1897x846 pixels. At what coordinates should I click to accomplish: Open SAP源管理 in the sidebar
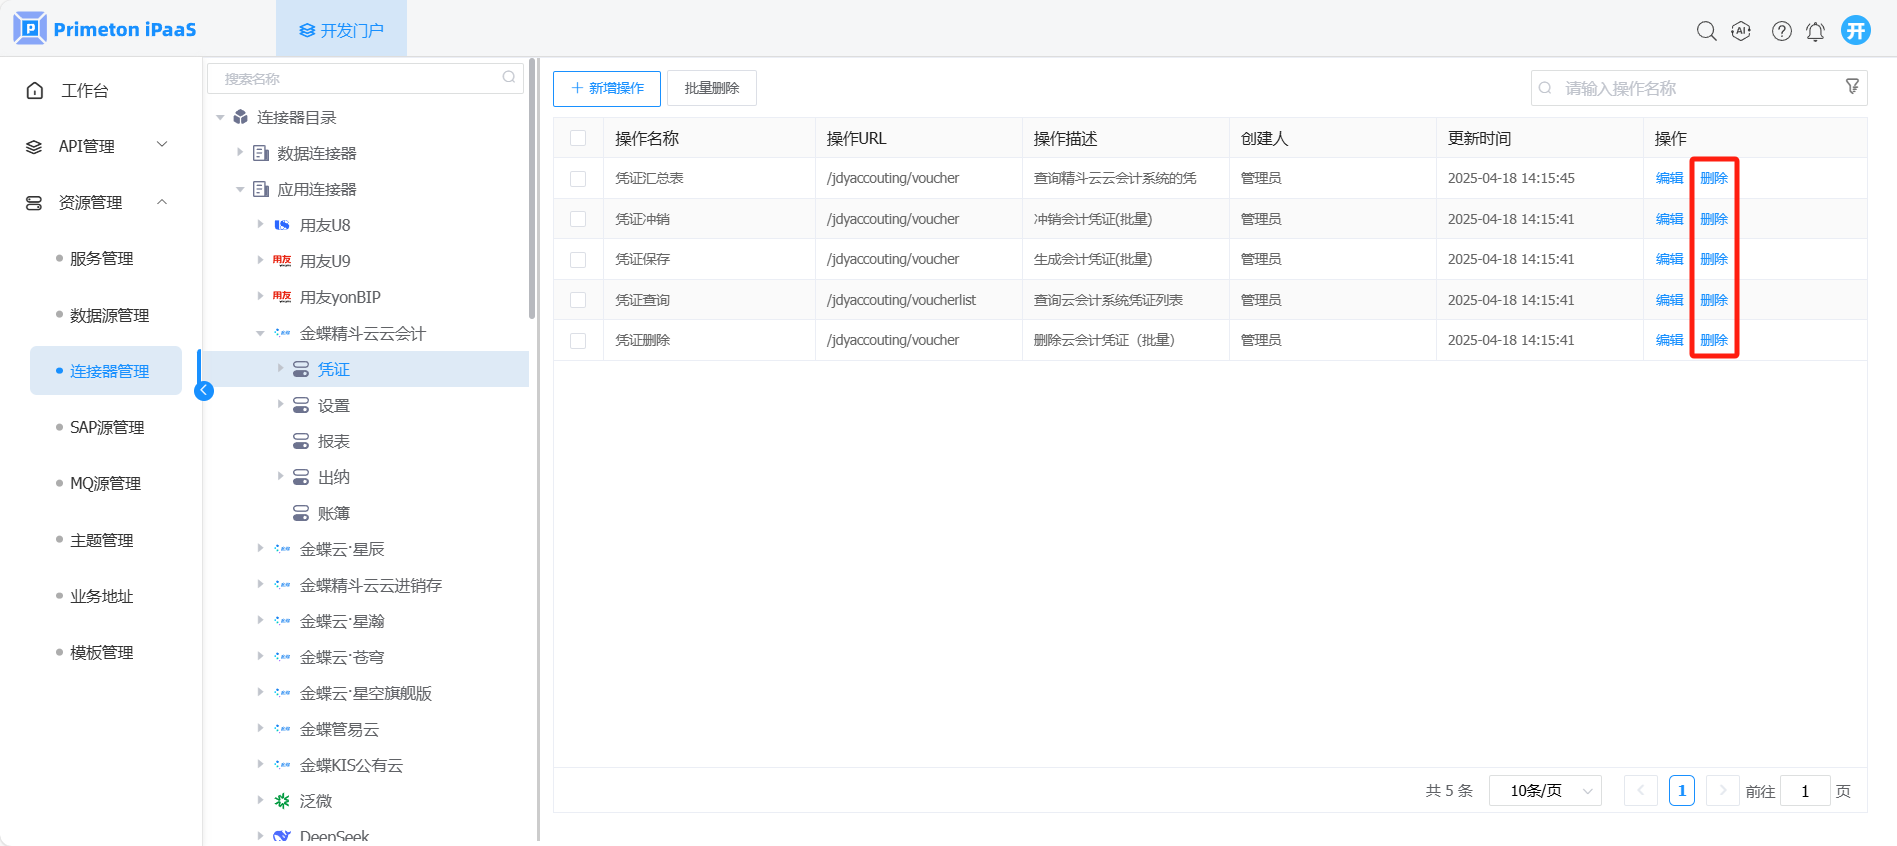pos(107,428)
